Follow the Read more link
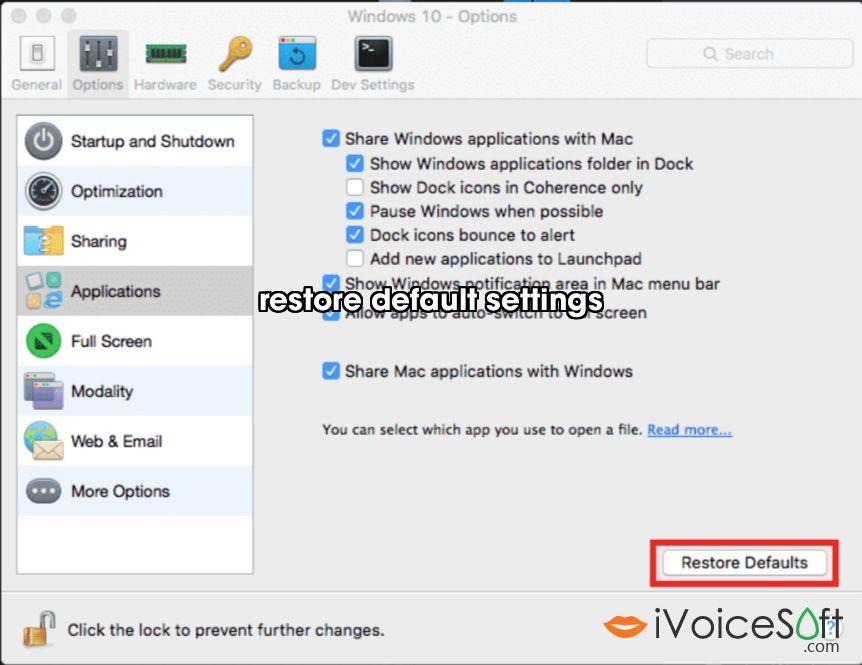The width and height of the screenshot is (862, 665). coord(689,430)
